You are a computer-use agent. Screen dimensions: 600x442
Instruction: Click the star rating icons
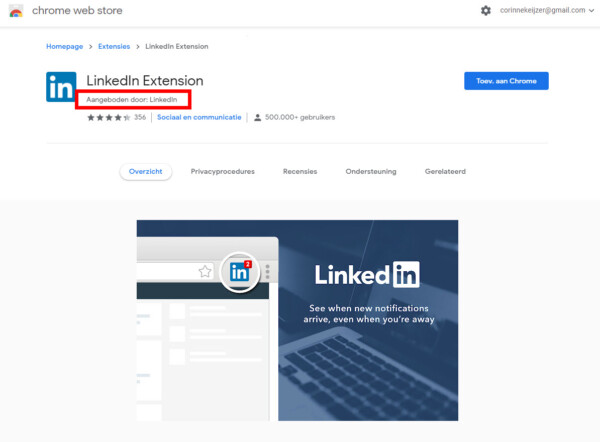coord(108,117)
